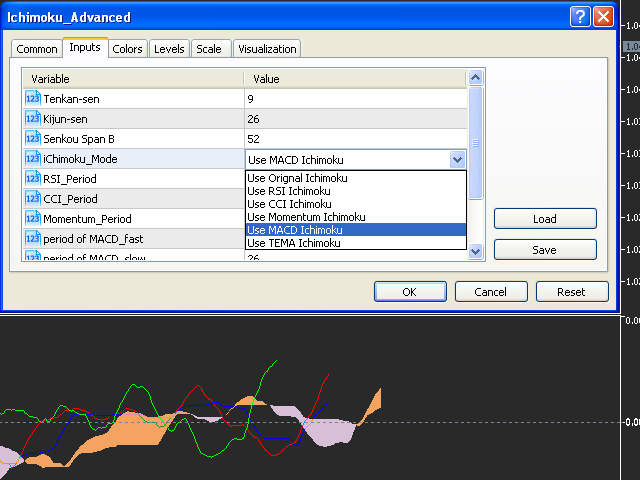The image size is (640, 480).
Task: Select Use TEMA Ichimoku option
Action: [x=293, y=243]
